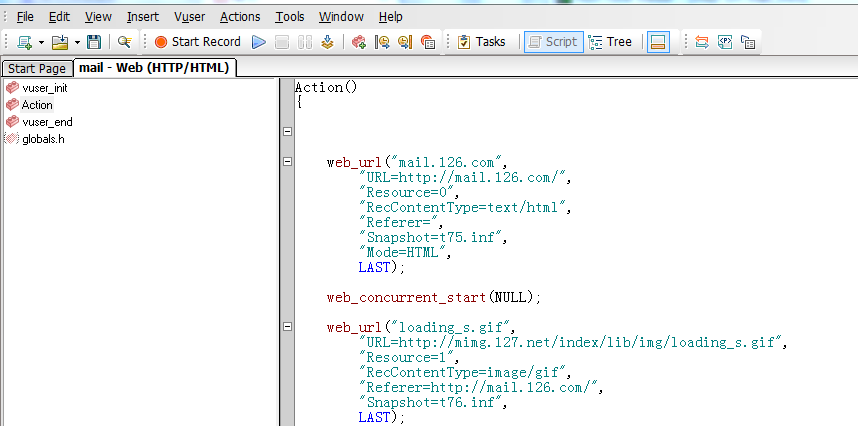Screen dimensions: 858x426
Task: Collapse the web_url mail.126.com code block
Action: click(x=288, y=161)
